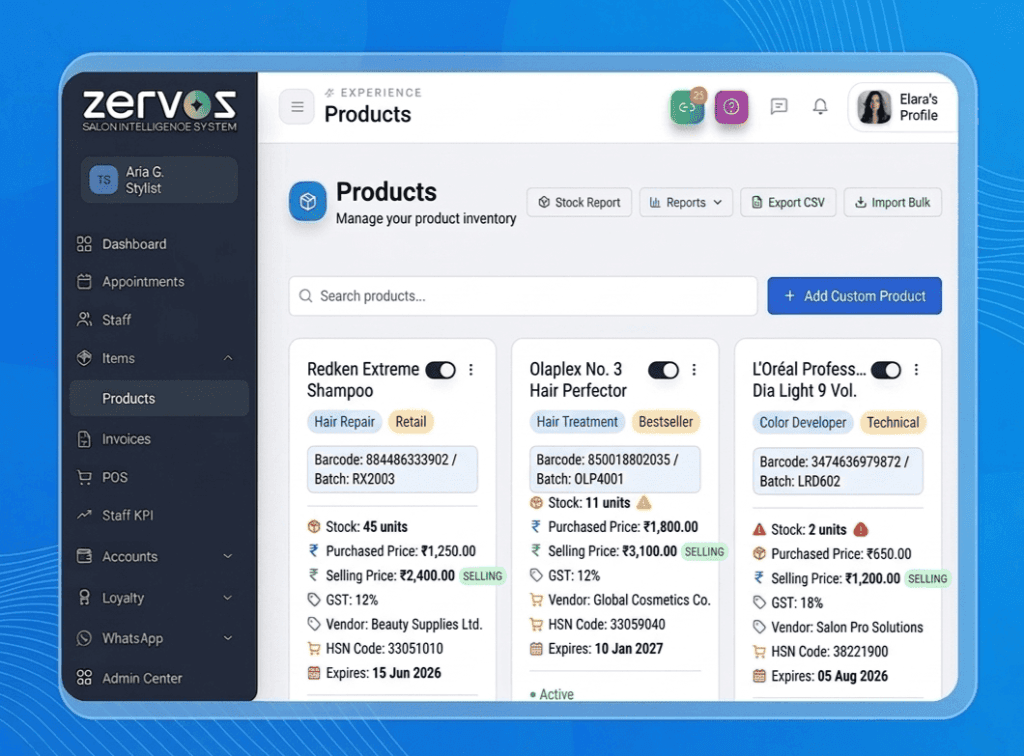
Task: Toggle the Olaplex No. 3 product switch
Action: point(663,370)
